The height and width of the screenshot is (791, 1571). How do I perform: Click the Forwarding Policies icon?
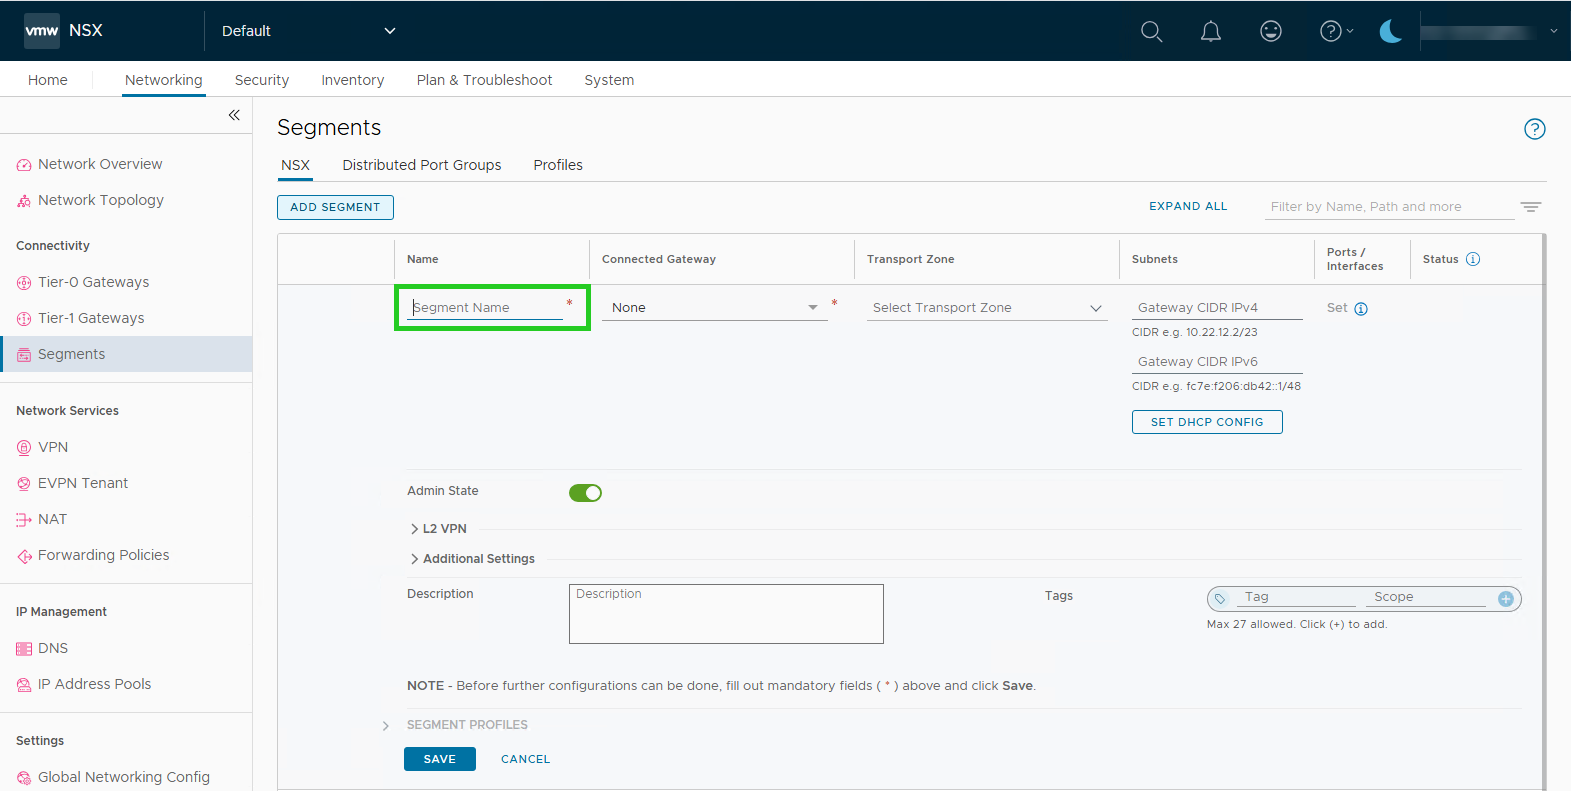tap(24, 556)
